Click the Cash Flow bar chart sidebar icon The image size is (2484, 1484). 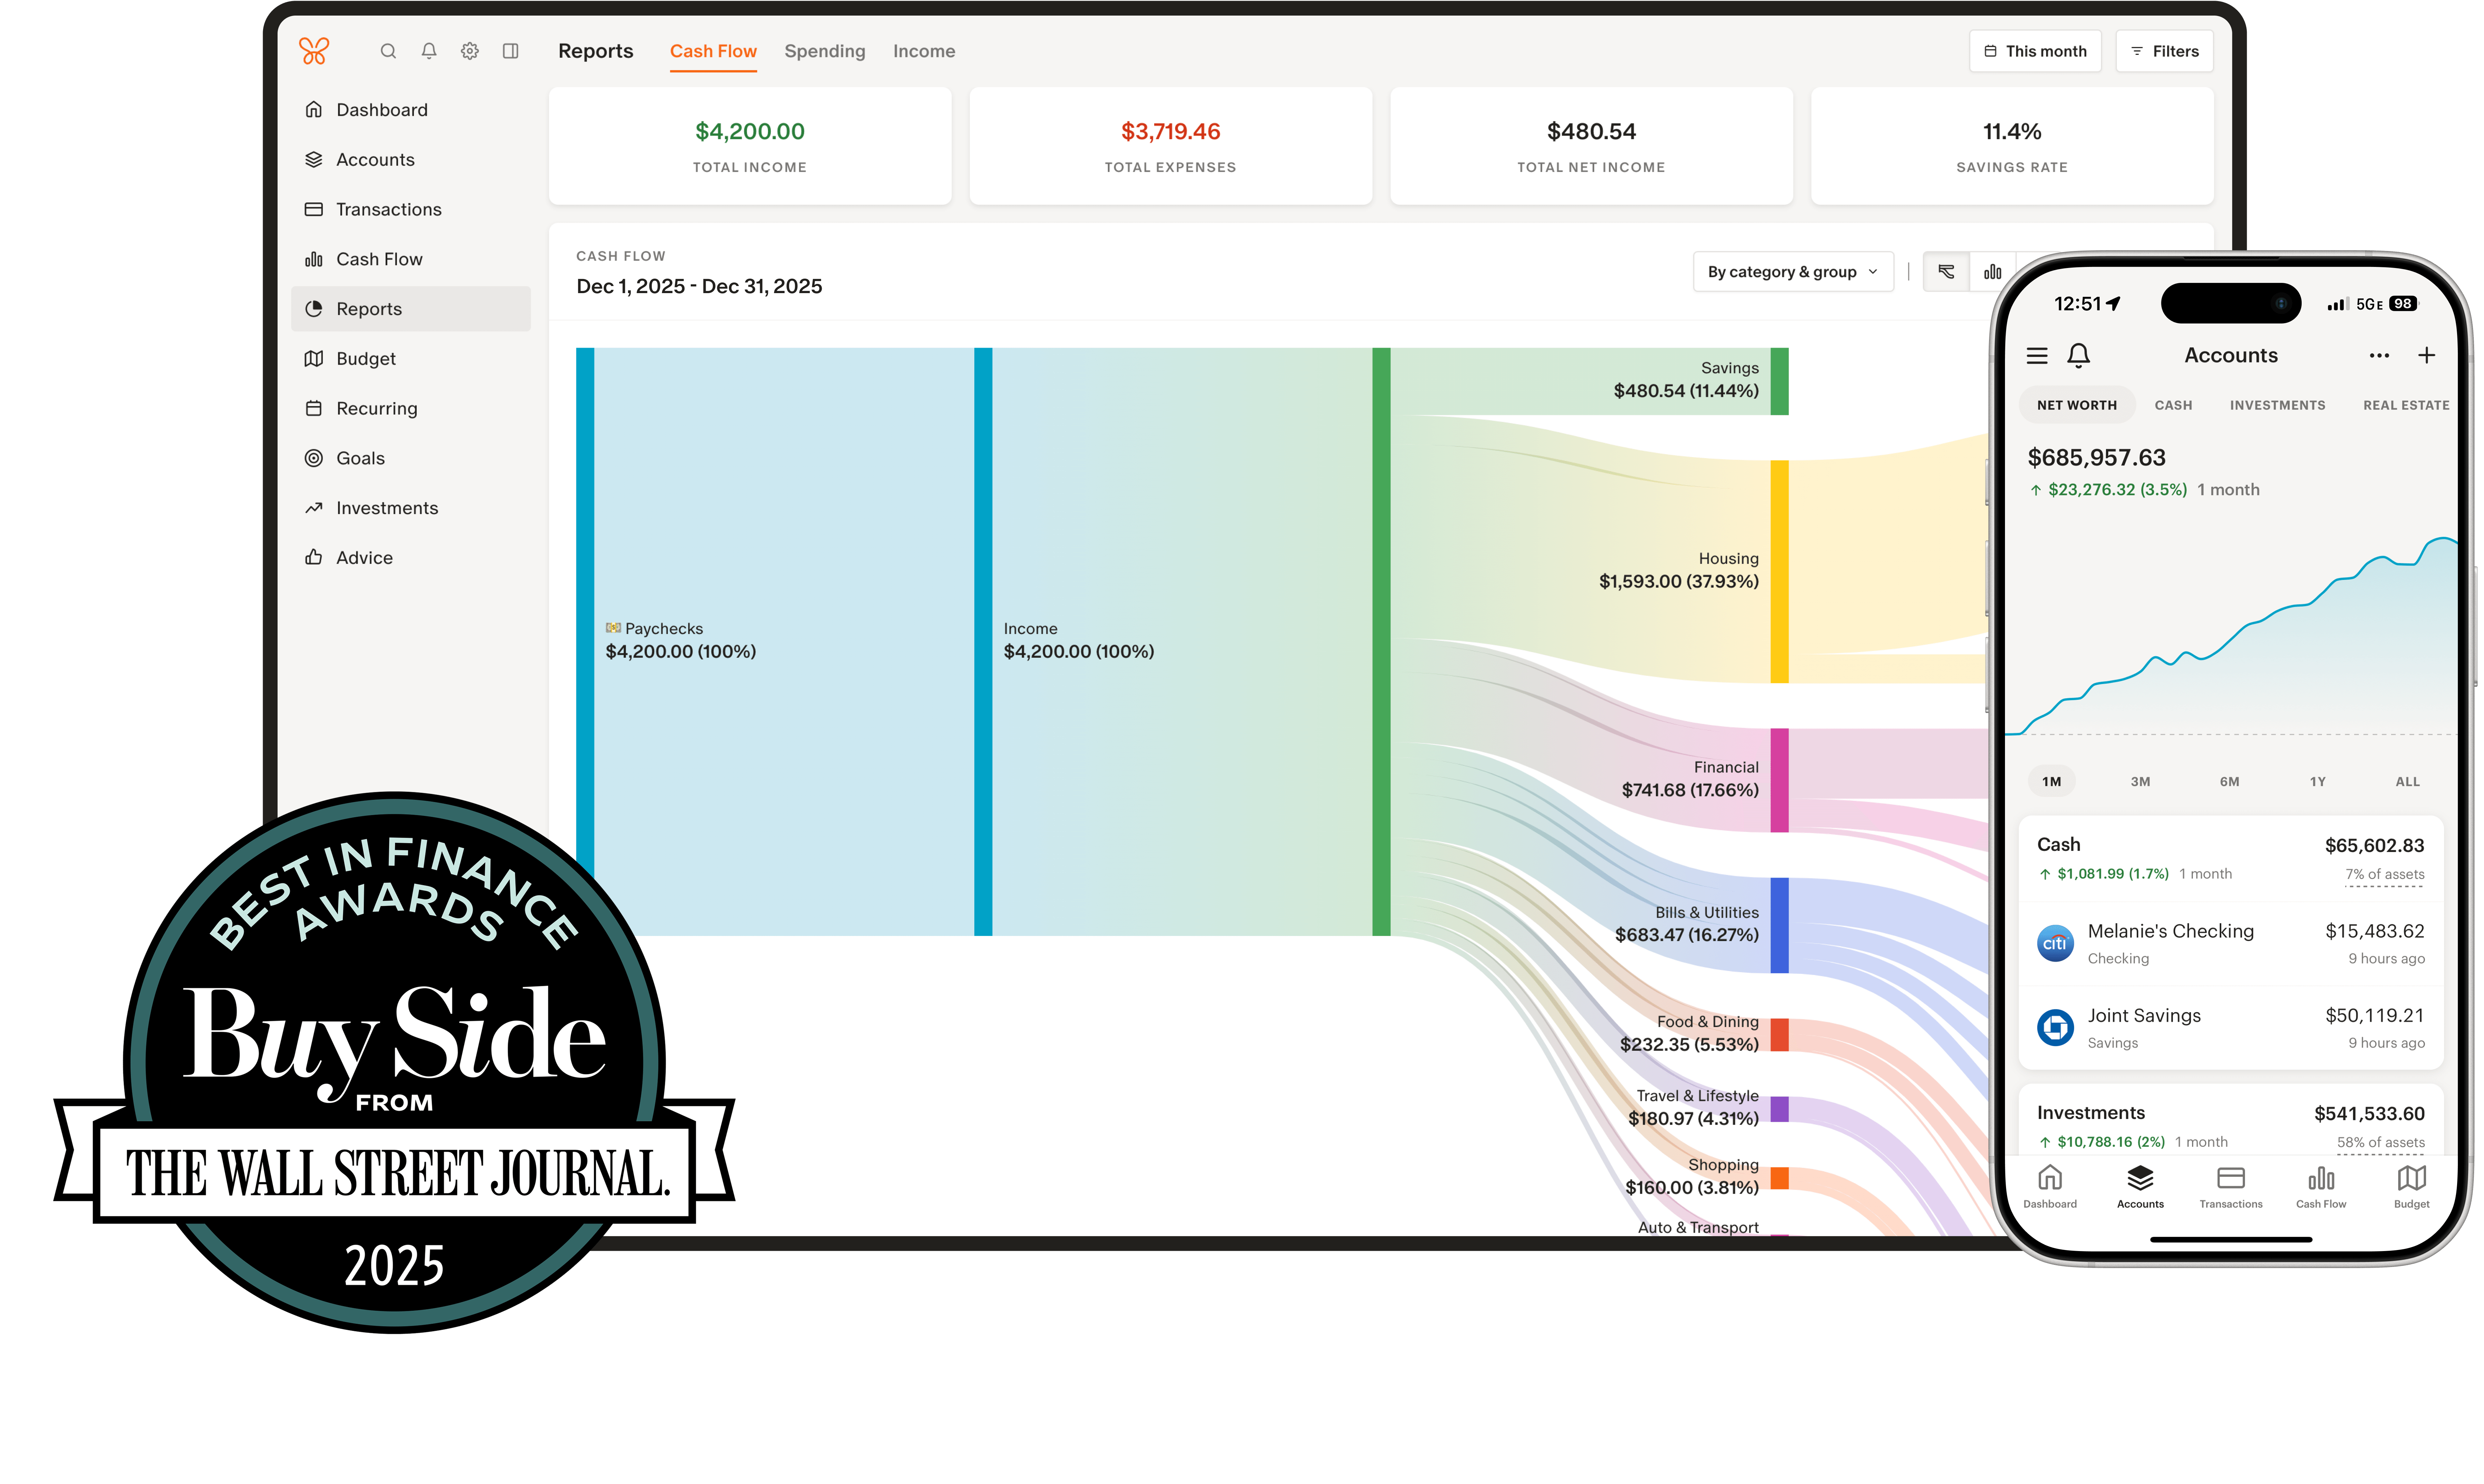click(x=314, y=259)
